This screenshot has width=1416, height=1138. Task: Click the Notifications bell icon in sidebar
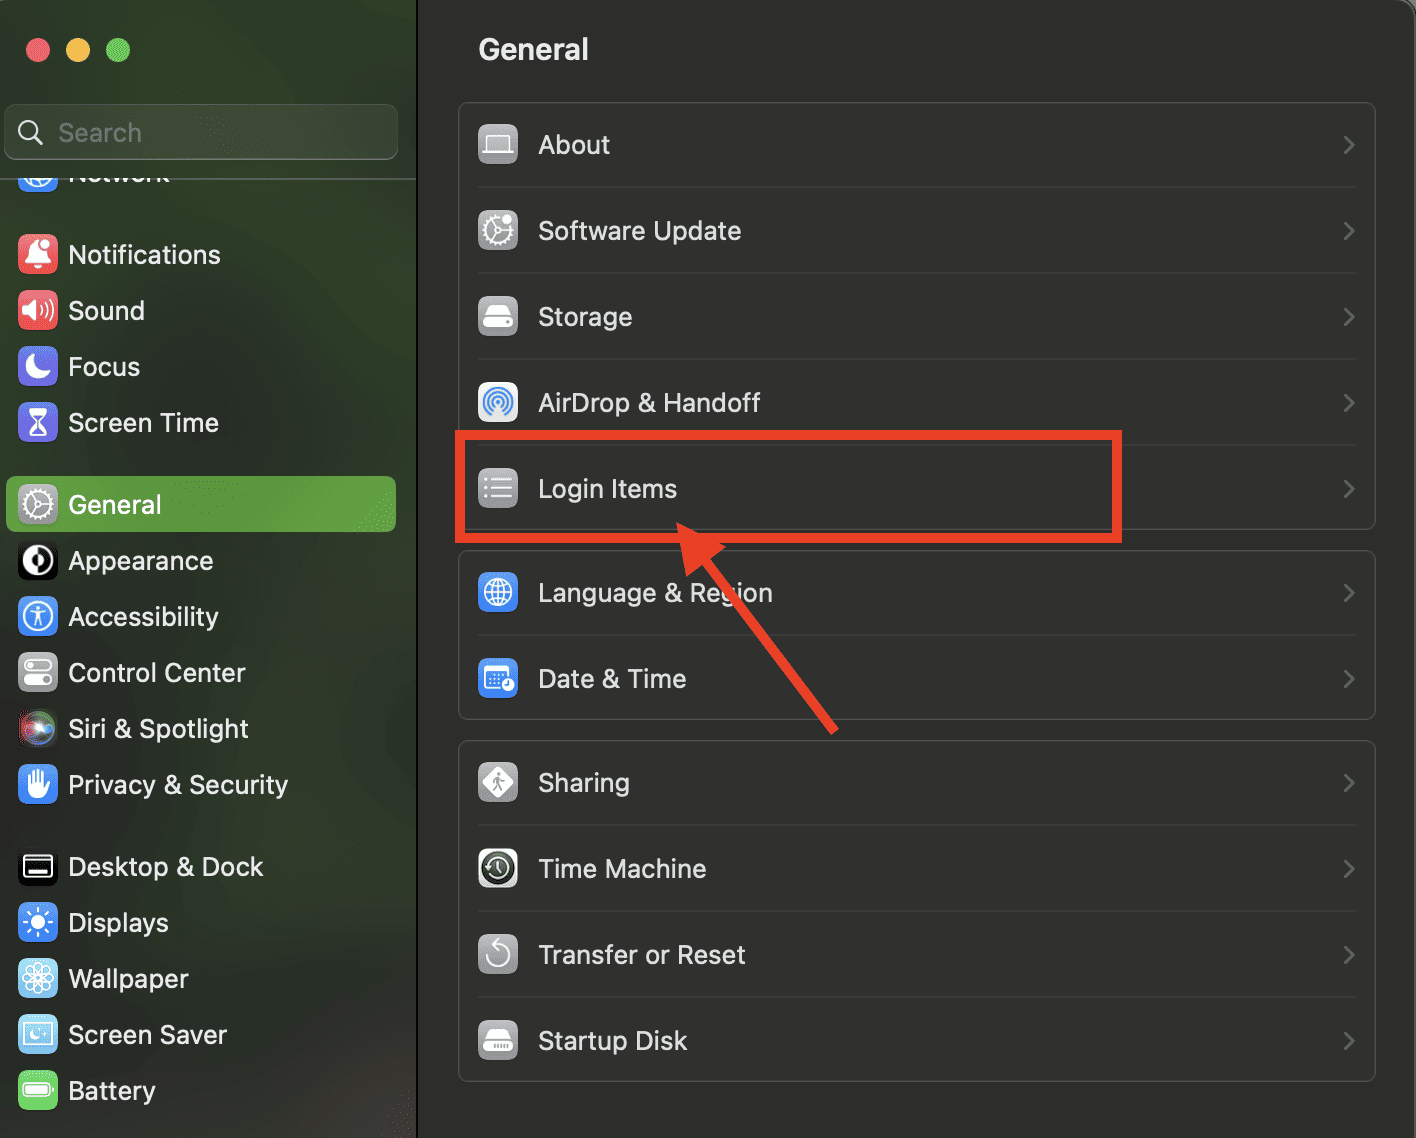pyautogui.click(x=38, y=255)
